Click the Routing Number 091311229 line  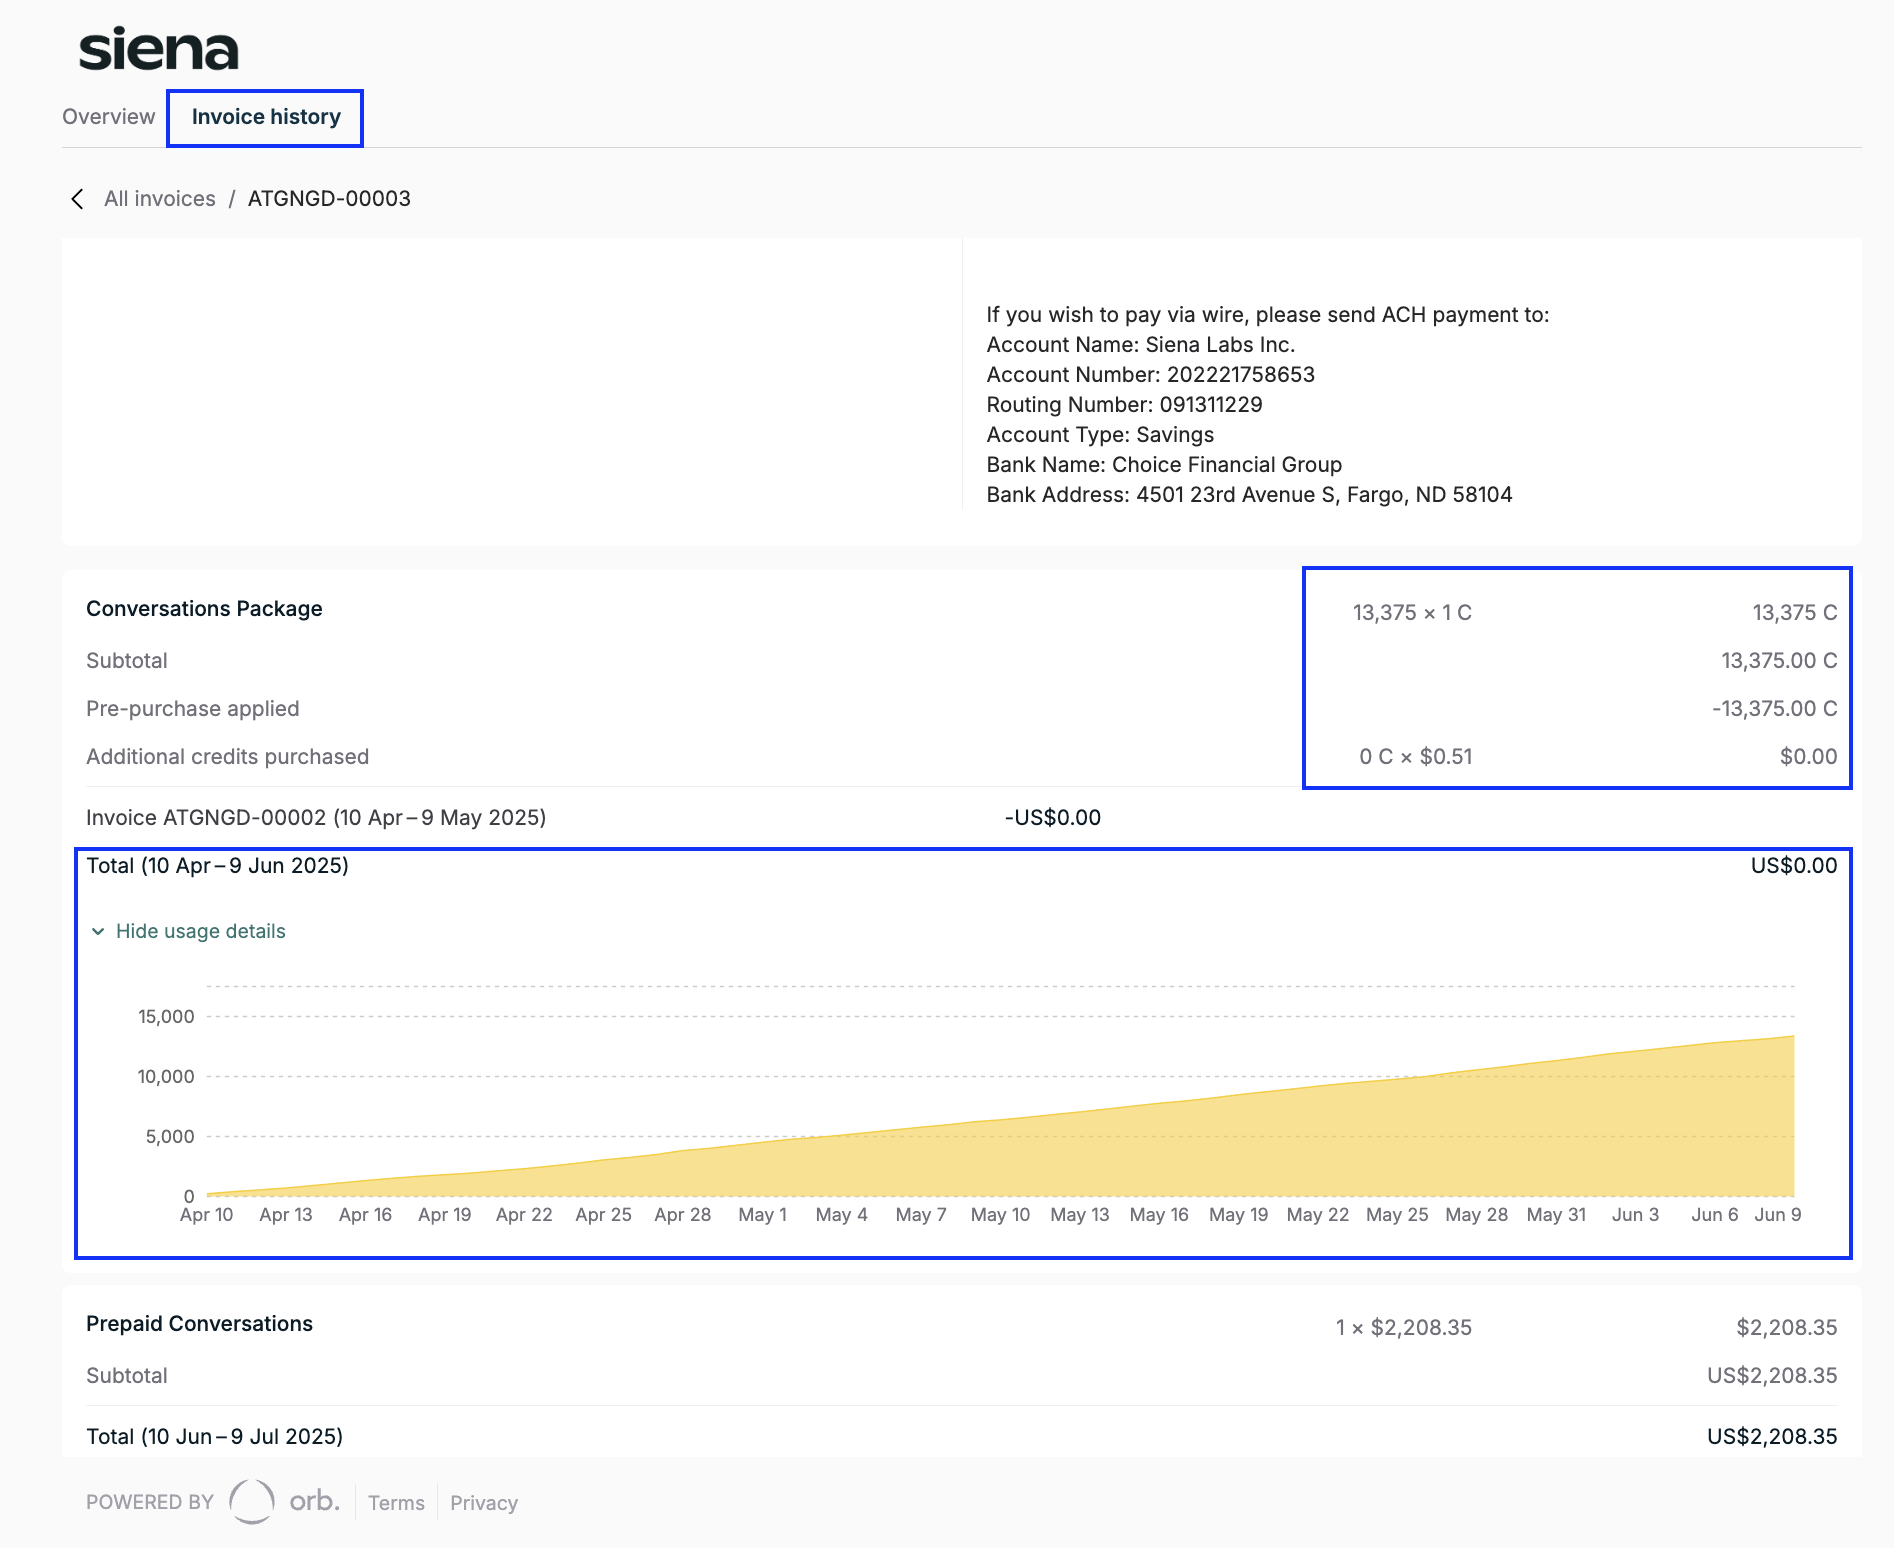1124,405
